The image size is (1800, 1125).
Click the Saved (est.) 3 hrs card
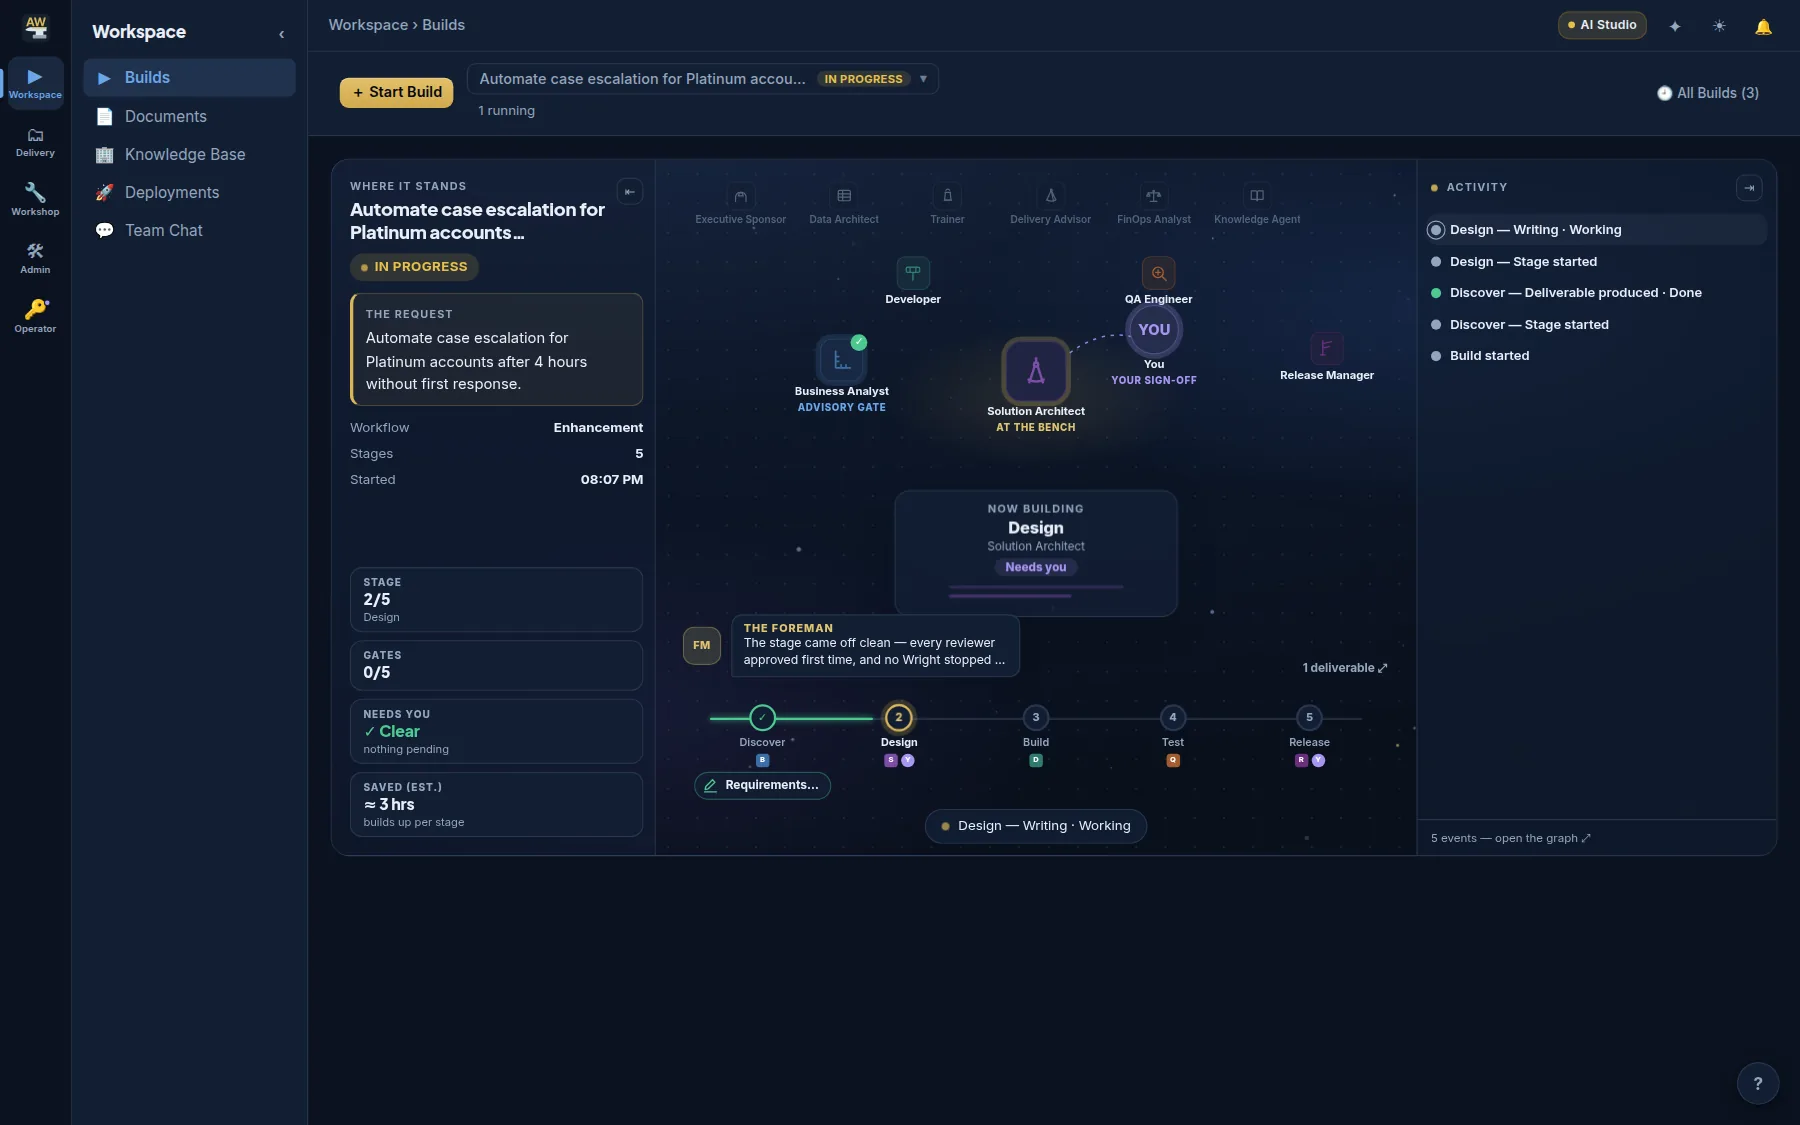(496, 805)
